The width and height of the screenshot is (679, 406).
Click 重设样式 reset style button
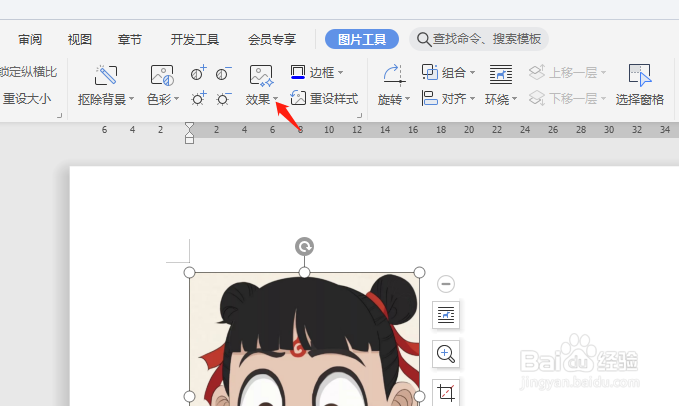324,98
